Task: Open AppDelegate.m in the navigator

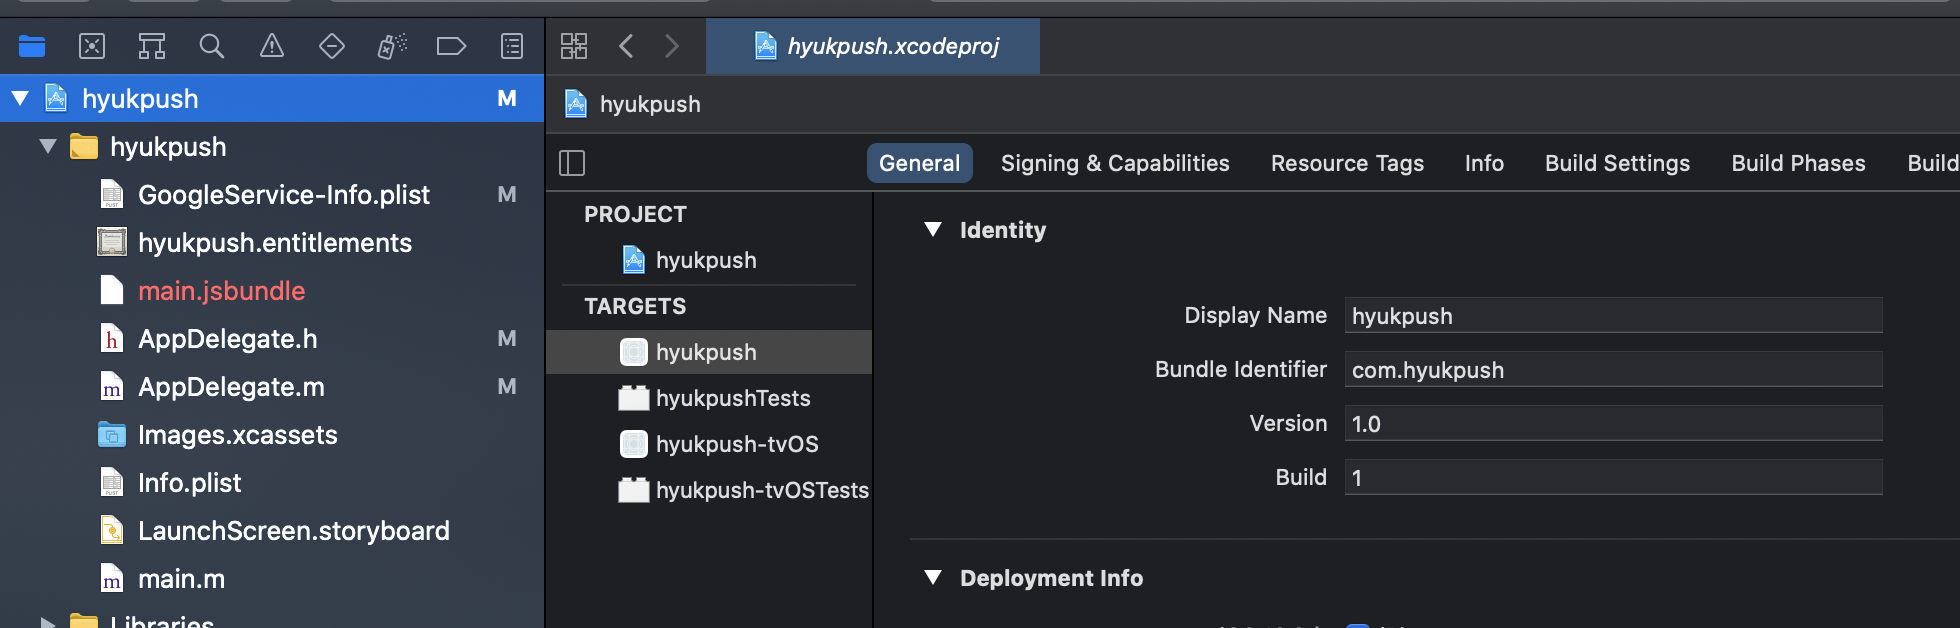Action: pyautogui.click(x=231, y=387)
